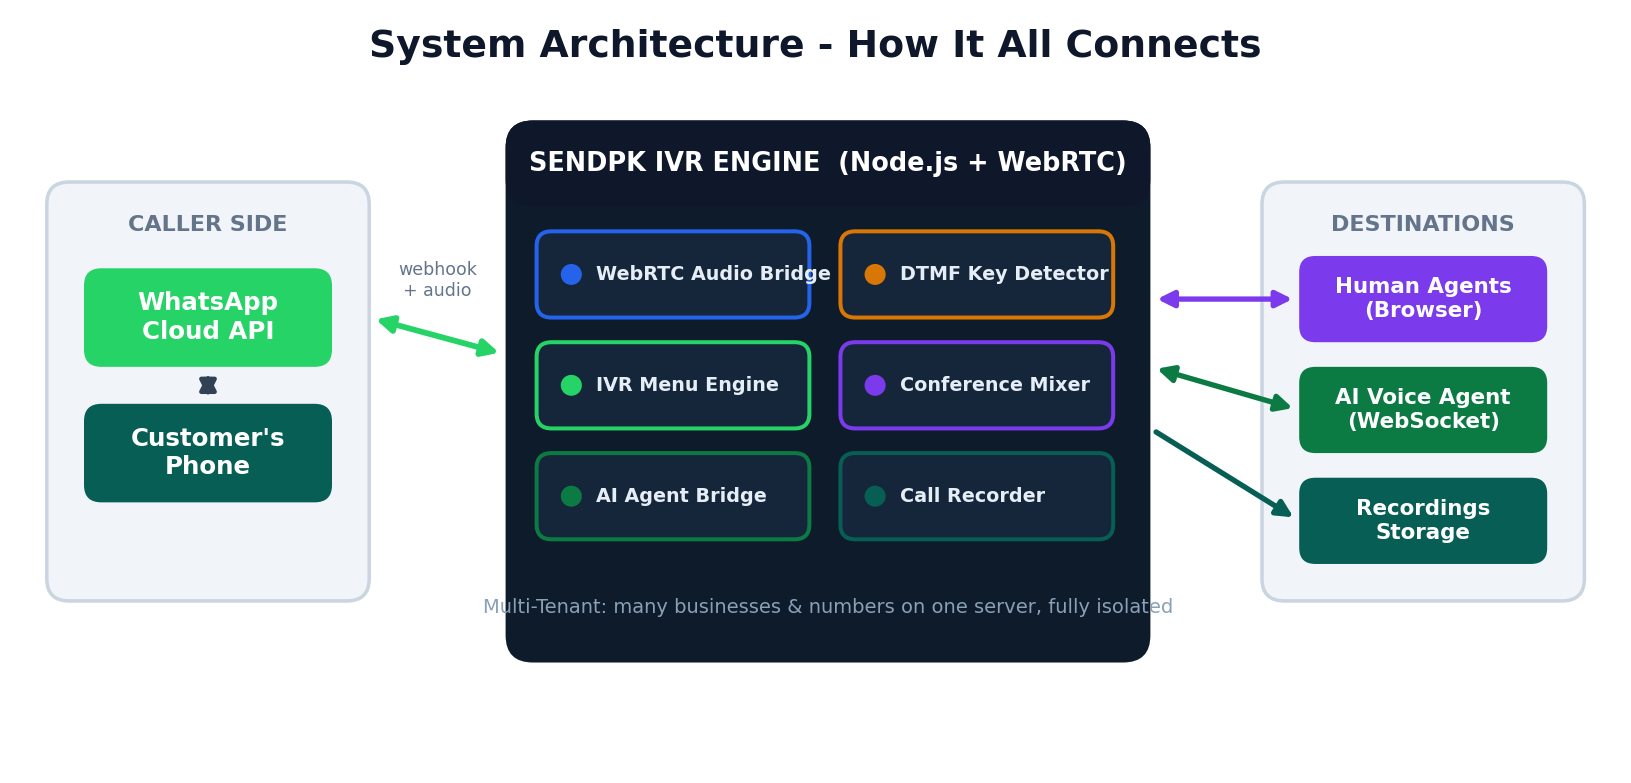The width and height of the screenshot is (1631, 783).
Task: Click the purple dot beside Conference Mixer
Action: [875, 385]
